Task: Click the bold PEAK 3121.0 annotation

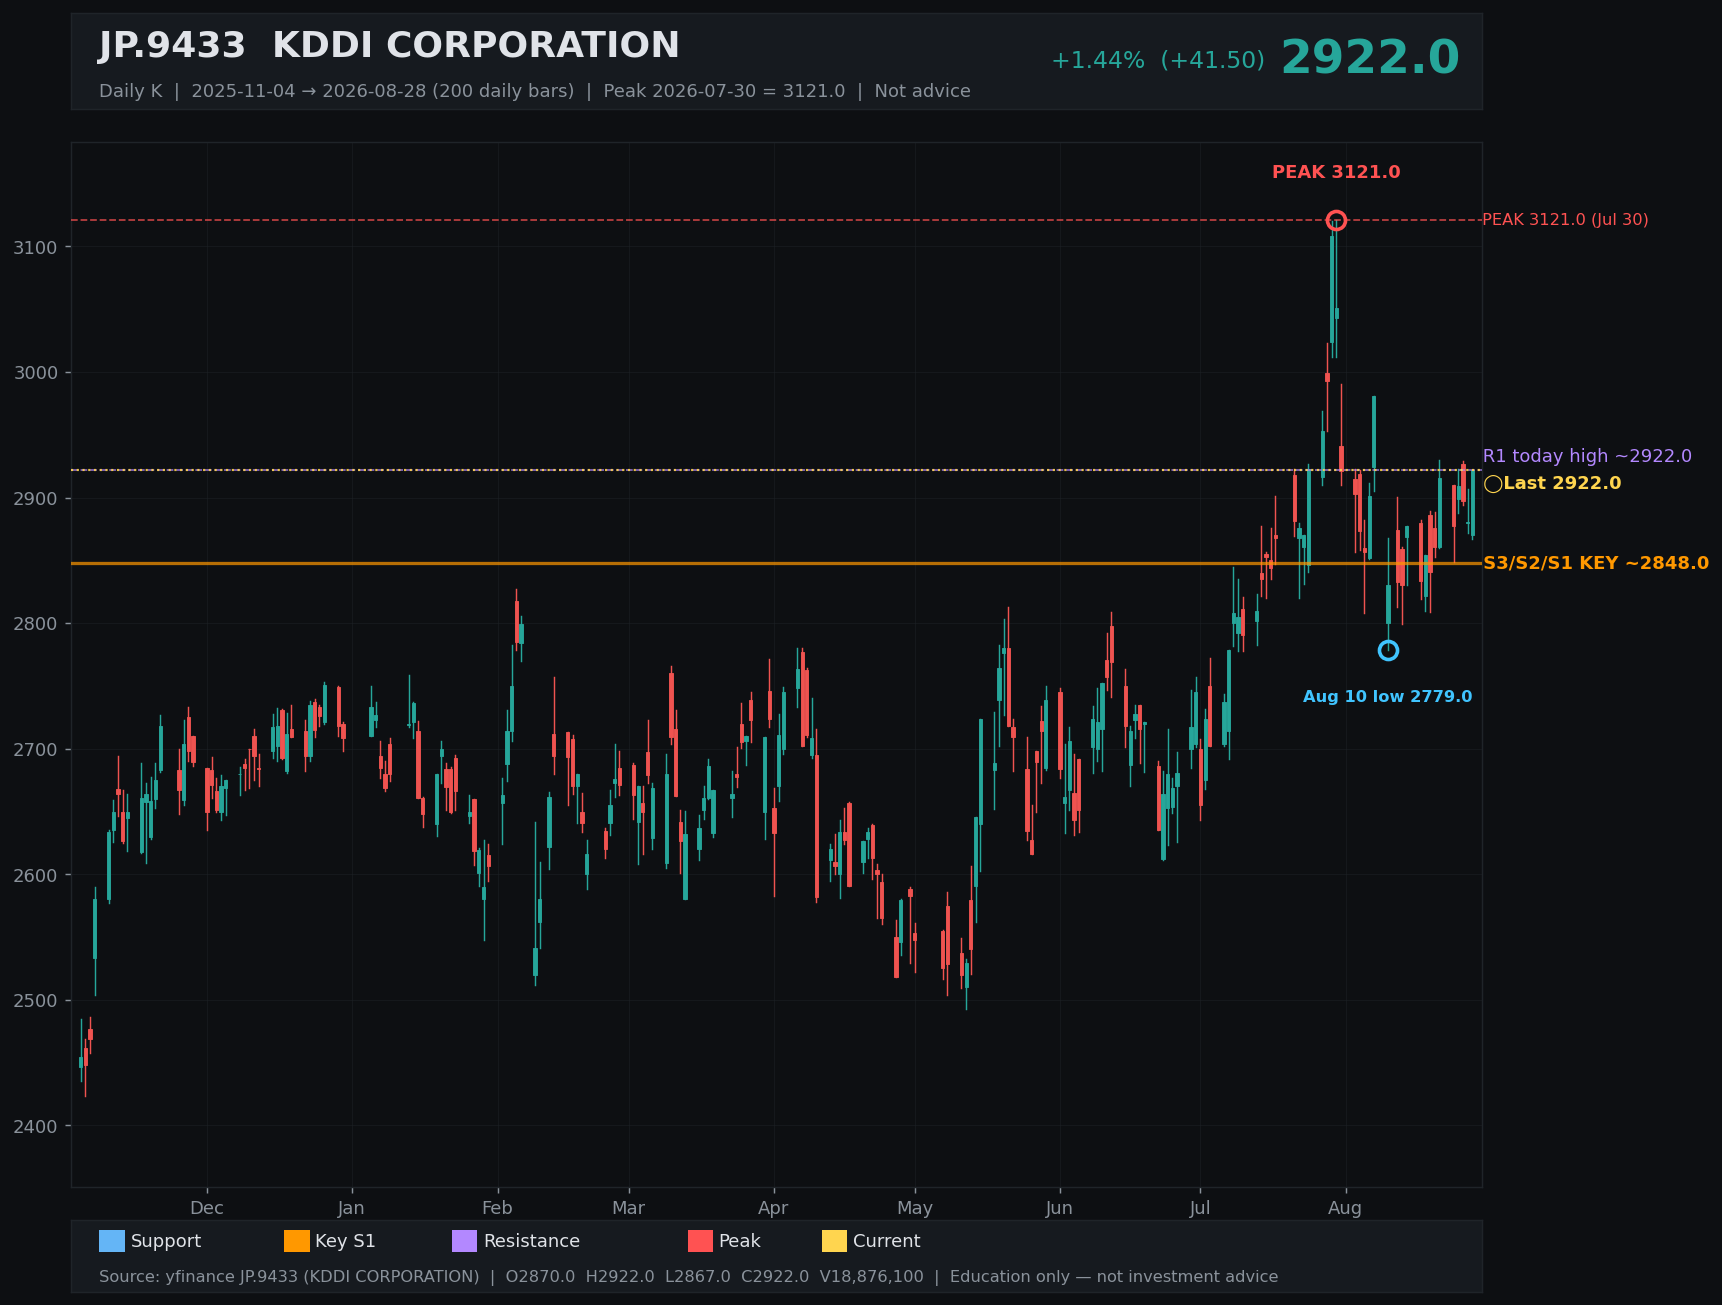Action: (1336, 172)
